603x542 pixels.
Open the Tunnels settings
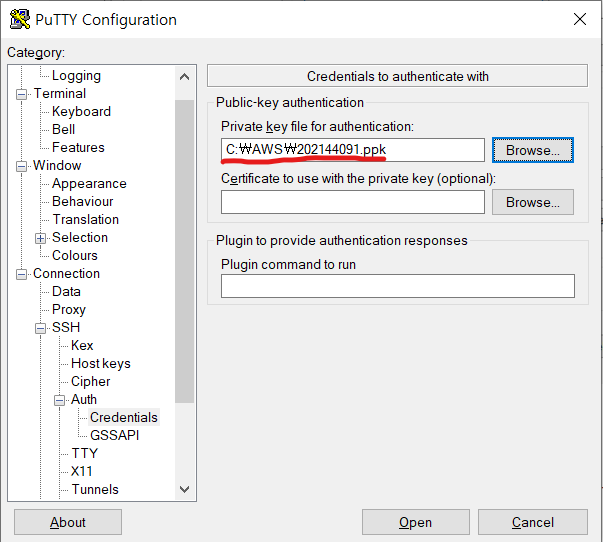click(x=95, y=490)
